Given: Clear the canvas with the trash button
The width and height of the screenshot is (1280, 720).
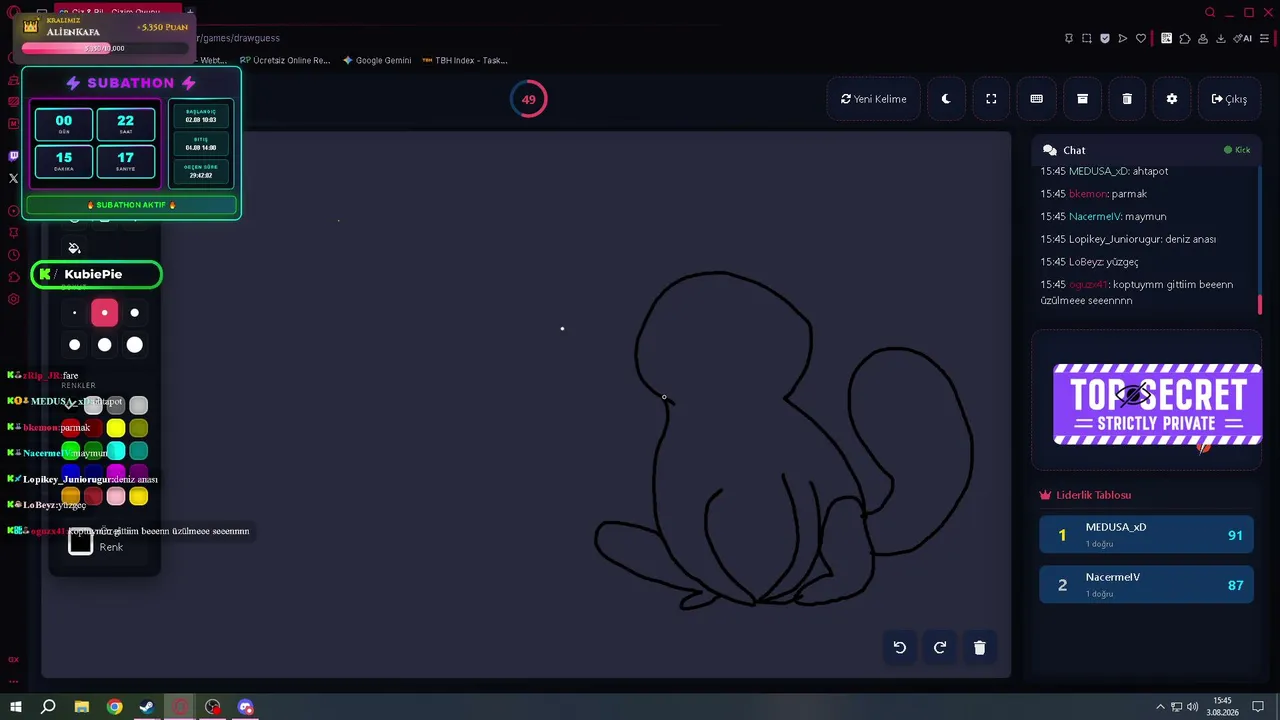Looking at the screenshot, I should pyautogui.click(x=980, y=647).
